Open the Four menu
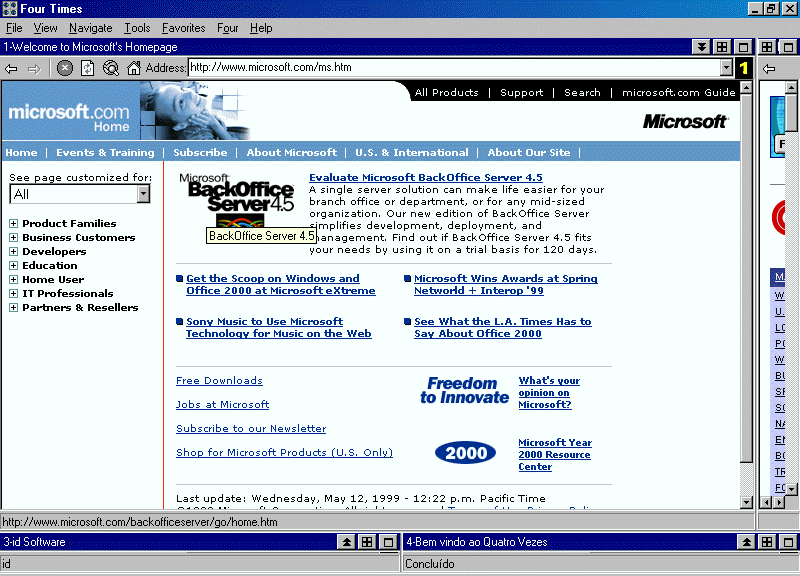800x576 pixels. 228,28
